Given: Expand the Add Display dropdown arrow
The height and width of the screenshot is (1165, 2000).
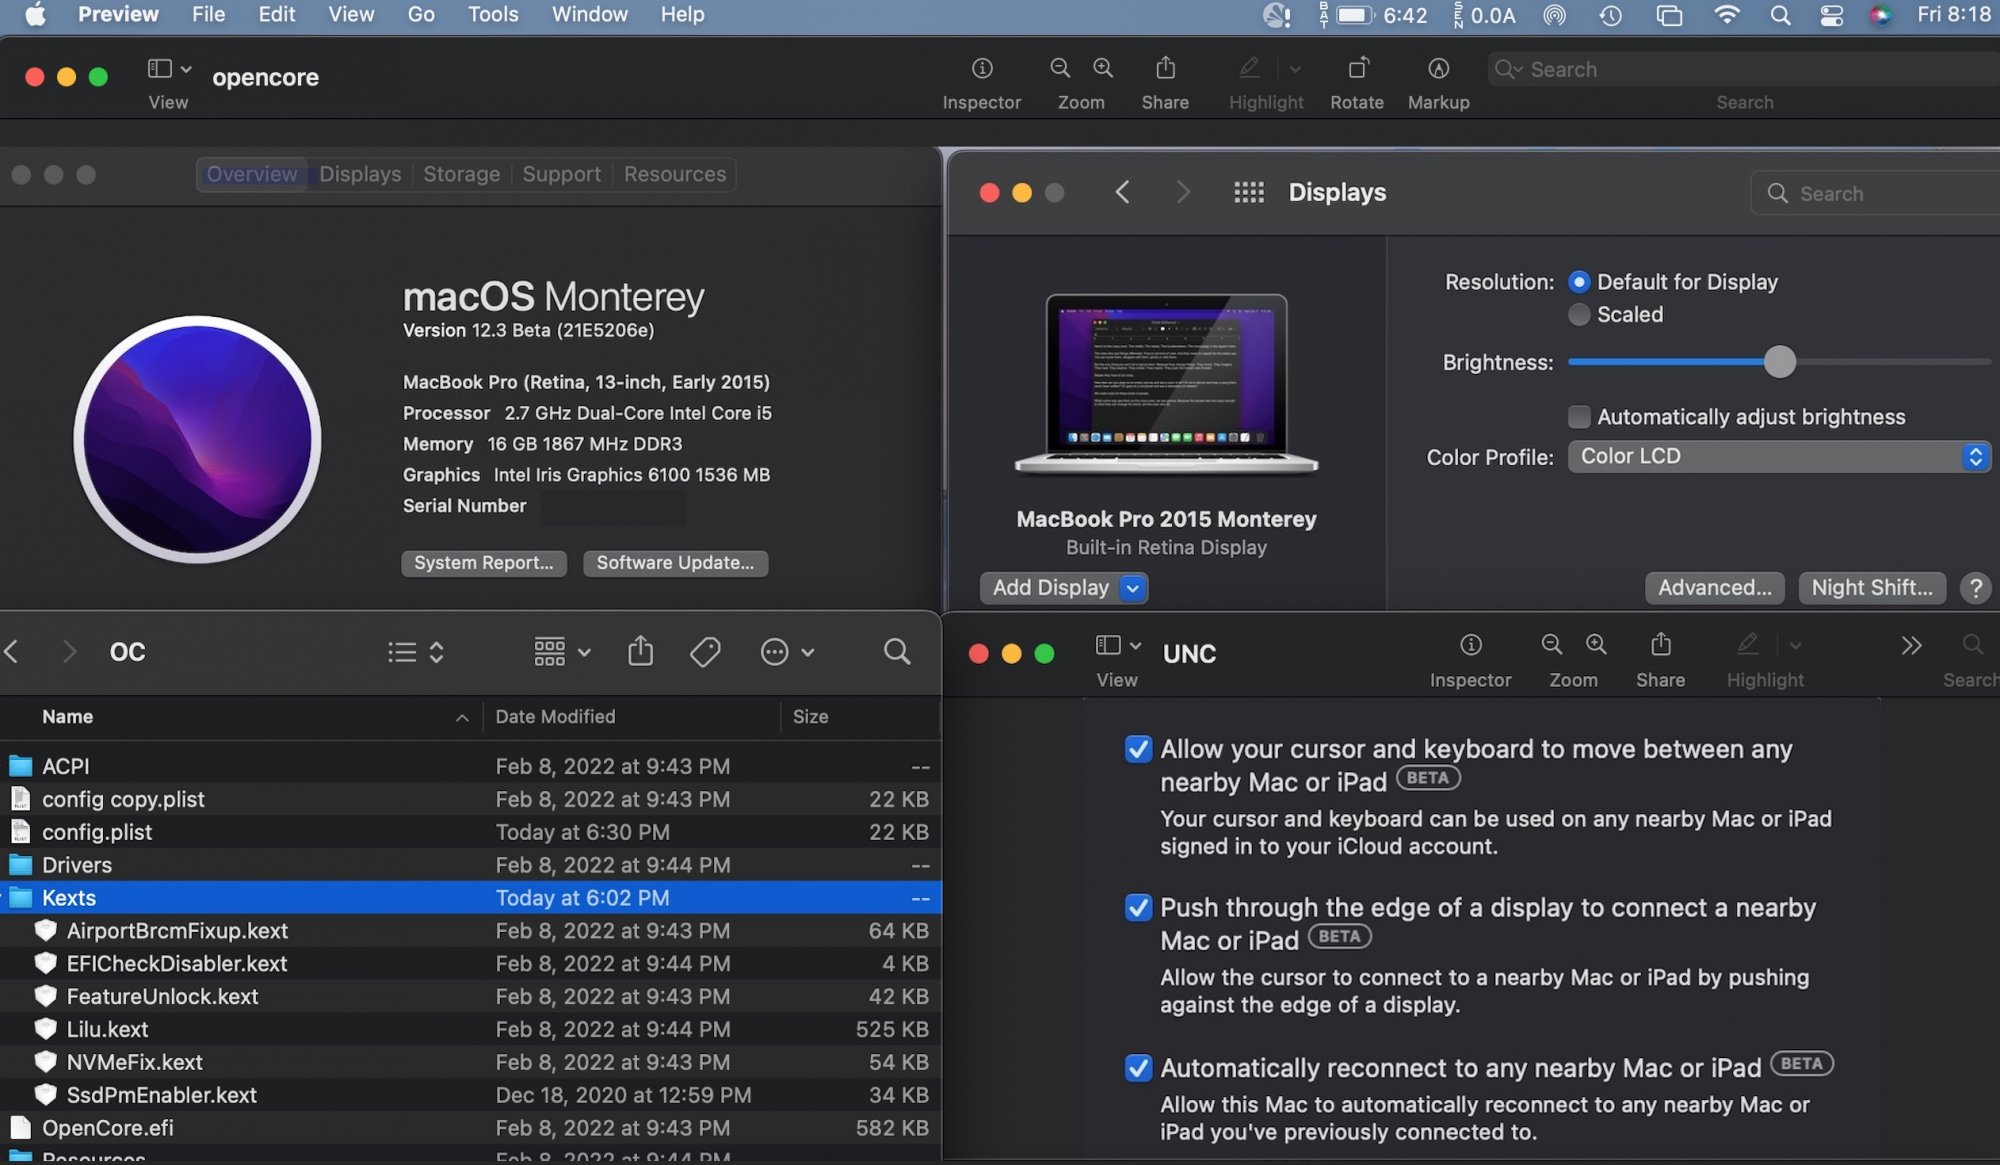Looking at the screenshot, I should tap(1133, 588).
